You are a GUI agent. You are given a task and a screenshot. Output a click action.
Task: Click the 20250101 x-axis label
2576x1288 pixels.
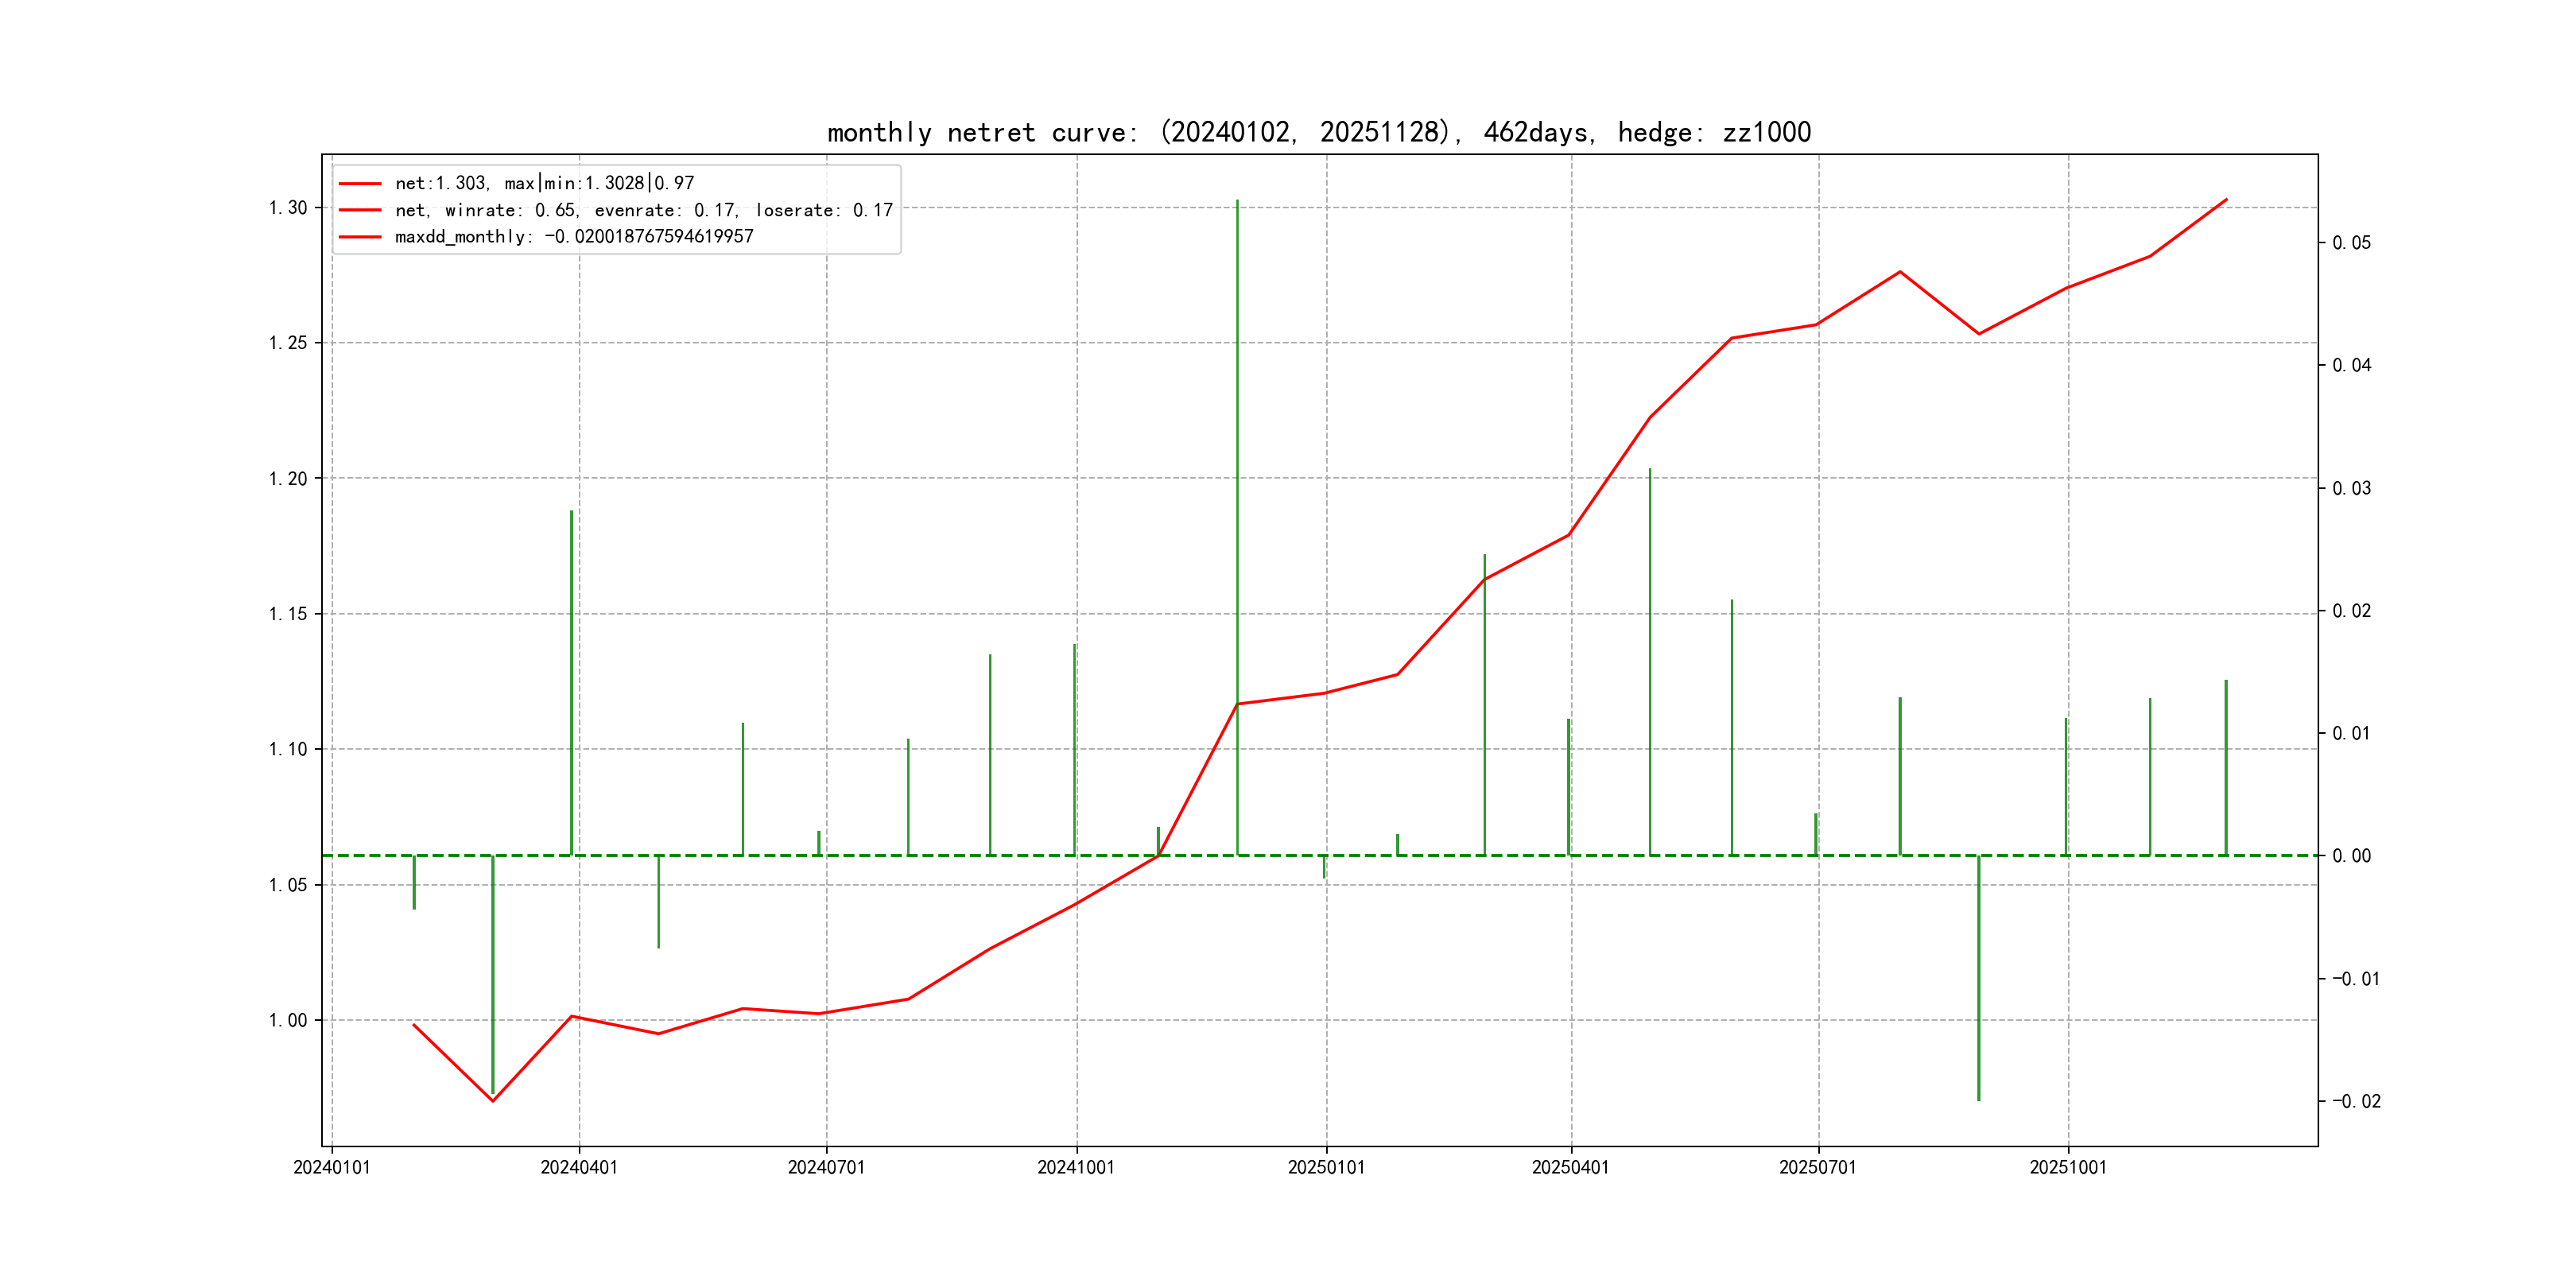[1326, 1167]
